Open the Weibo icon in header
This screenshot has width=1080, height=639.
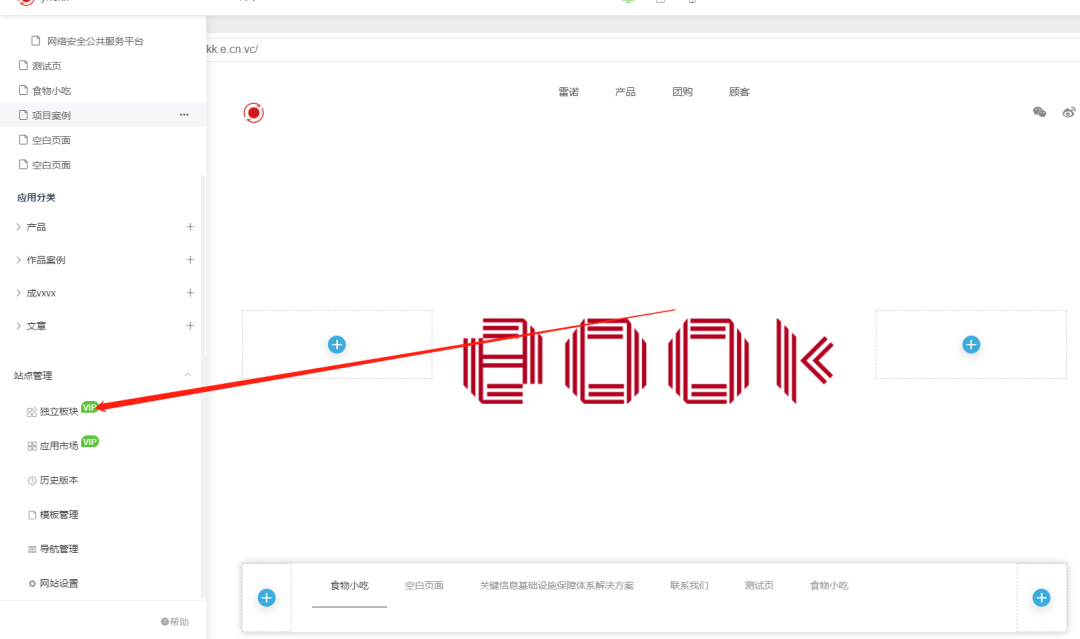click(x=1069, y=112)
